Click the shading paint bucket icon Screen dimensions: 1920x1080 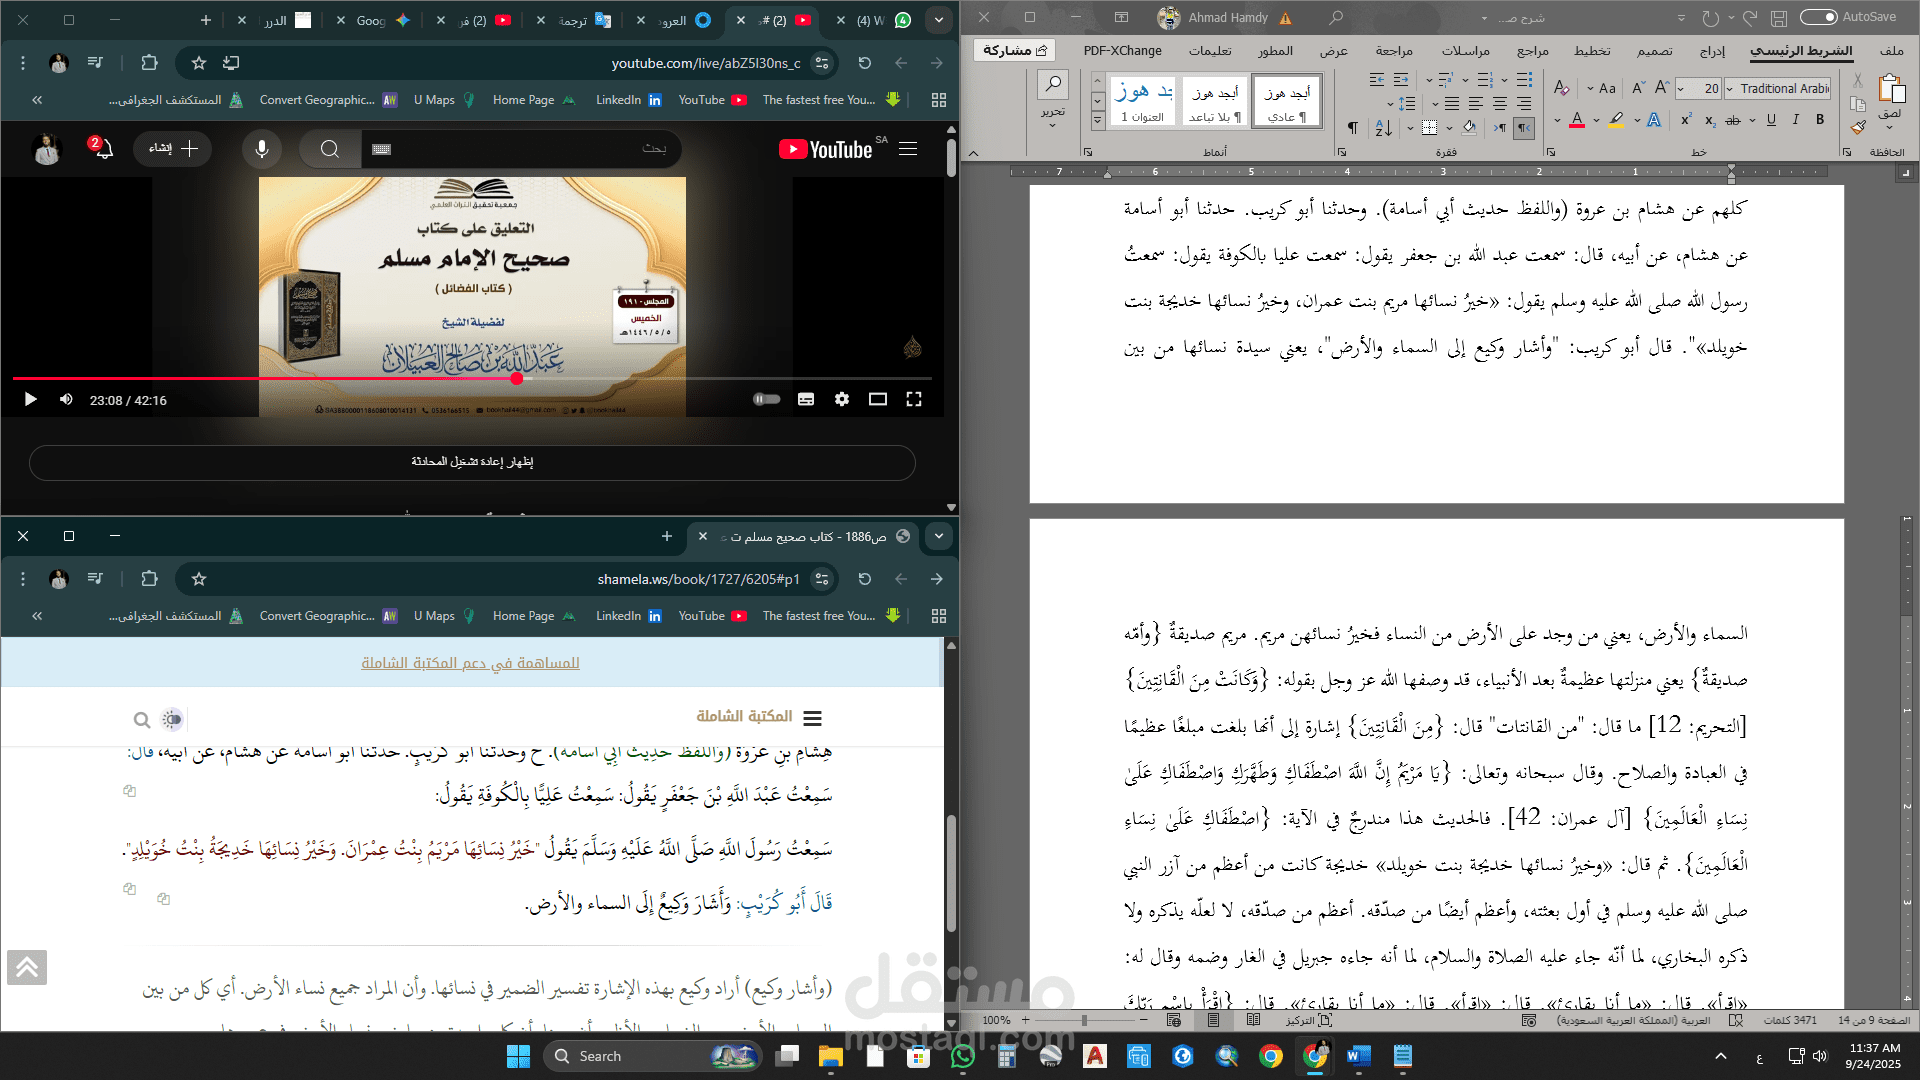click(1469, 128)
